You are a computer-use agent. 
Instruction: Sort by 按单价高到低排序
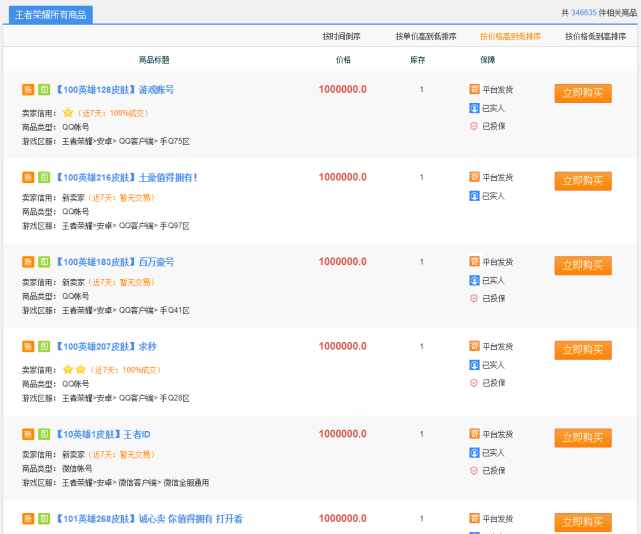[x=425, y=36]
